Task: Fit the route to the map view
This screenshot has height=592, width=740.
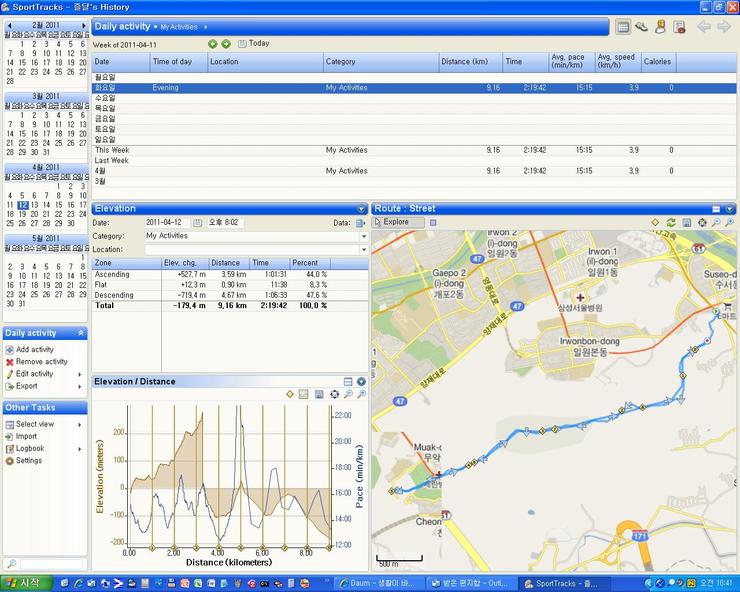Action: pyautogui.click(x=702, y=222)
